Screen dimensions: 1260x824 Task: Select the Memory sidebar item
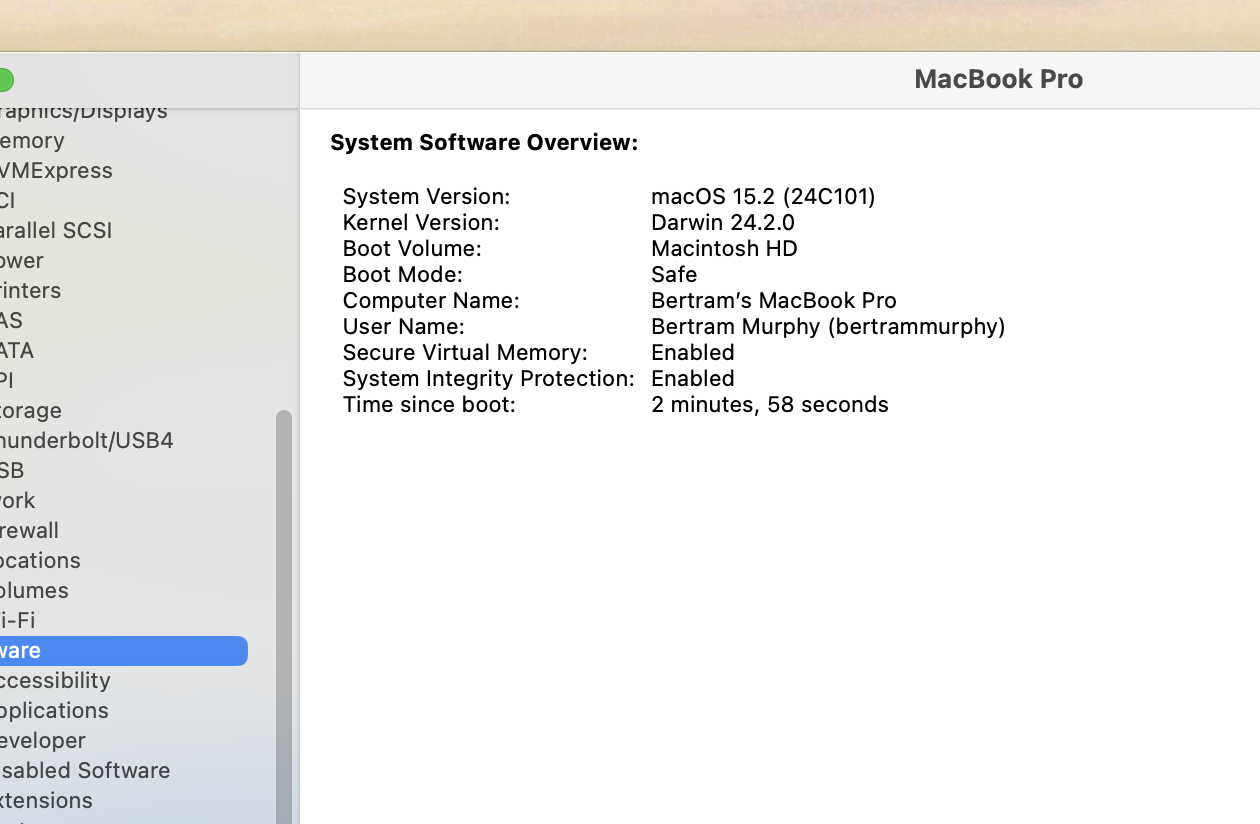click(32, 140)
